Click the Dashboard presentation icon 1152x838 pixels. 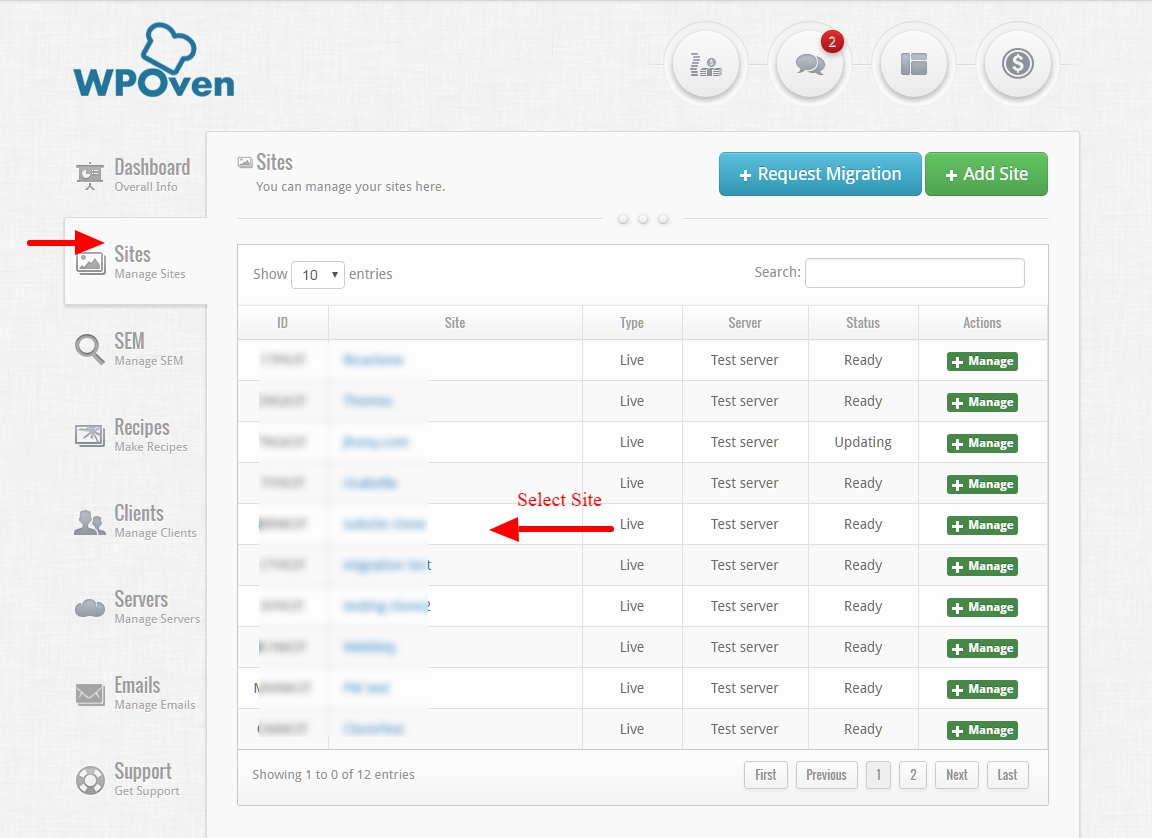(x=90, y=176)
